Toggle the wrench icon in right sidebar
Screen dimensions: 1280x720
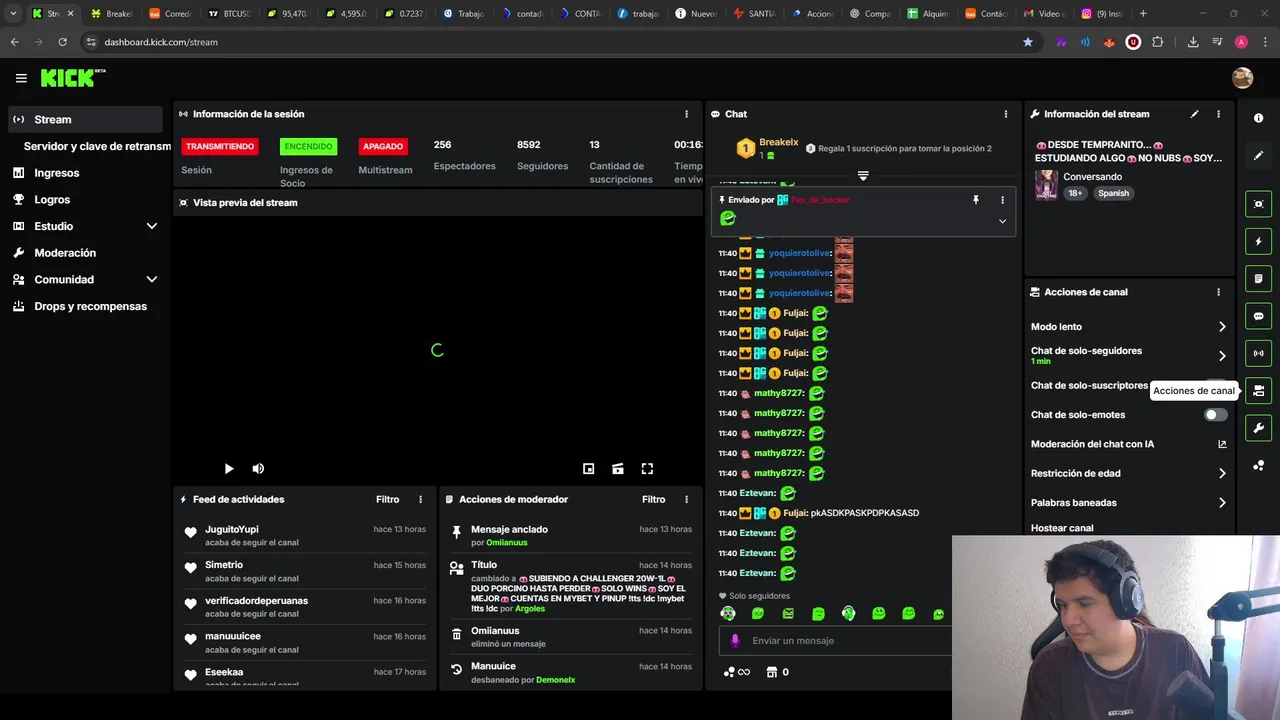1258,428
